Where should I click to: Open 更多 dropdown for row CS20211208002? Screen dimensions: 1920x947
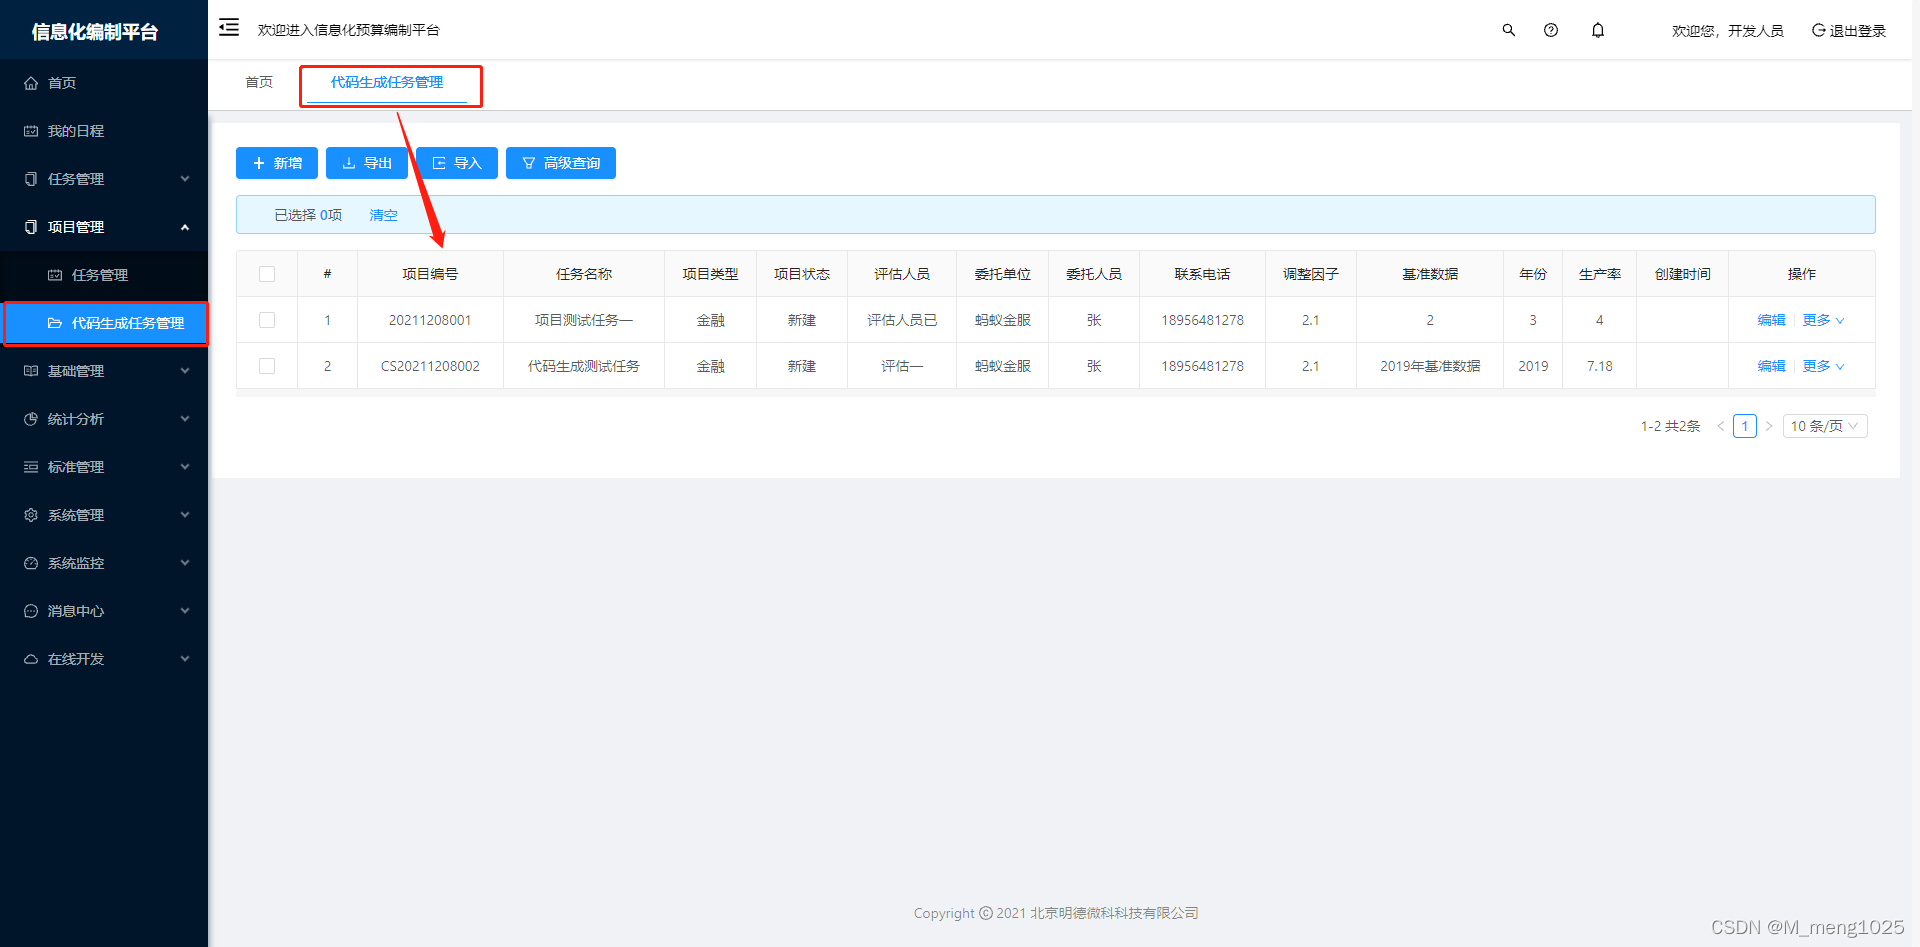[1823, 366]
